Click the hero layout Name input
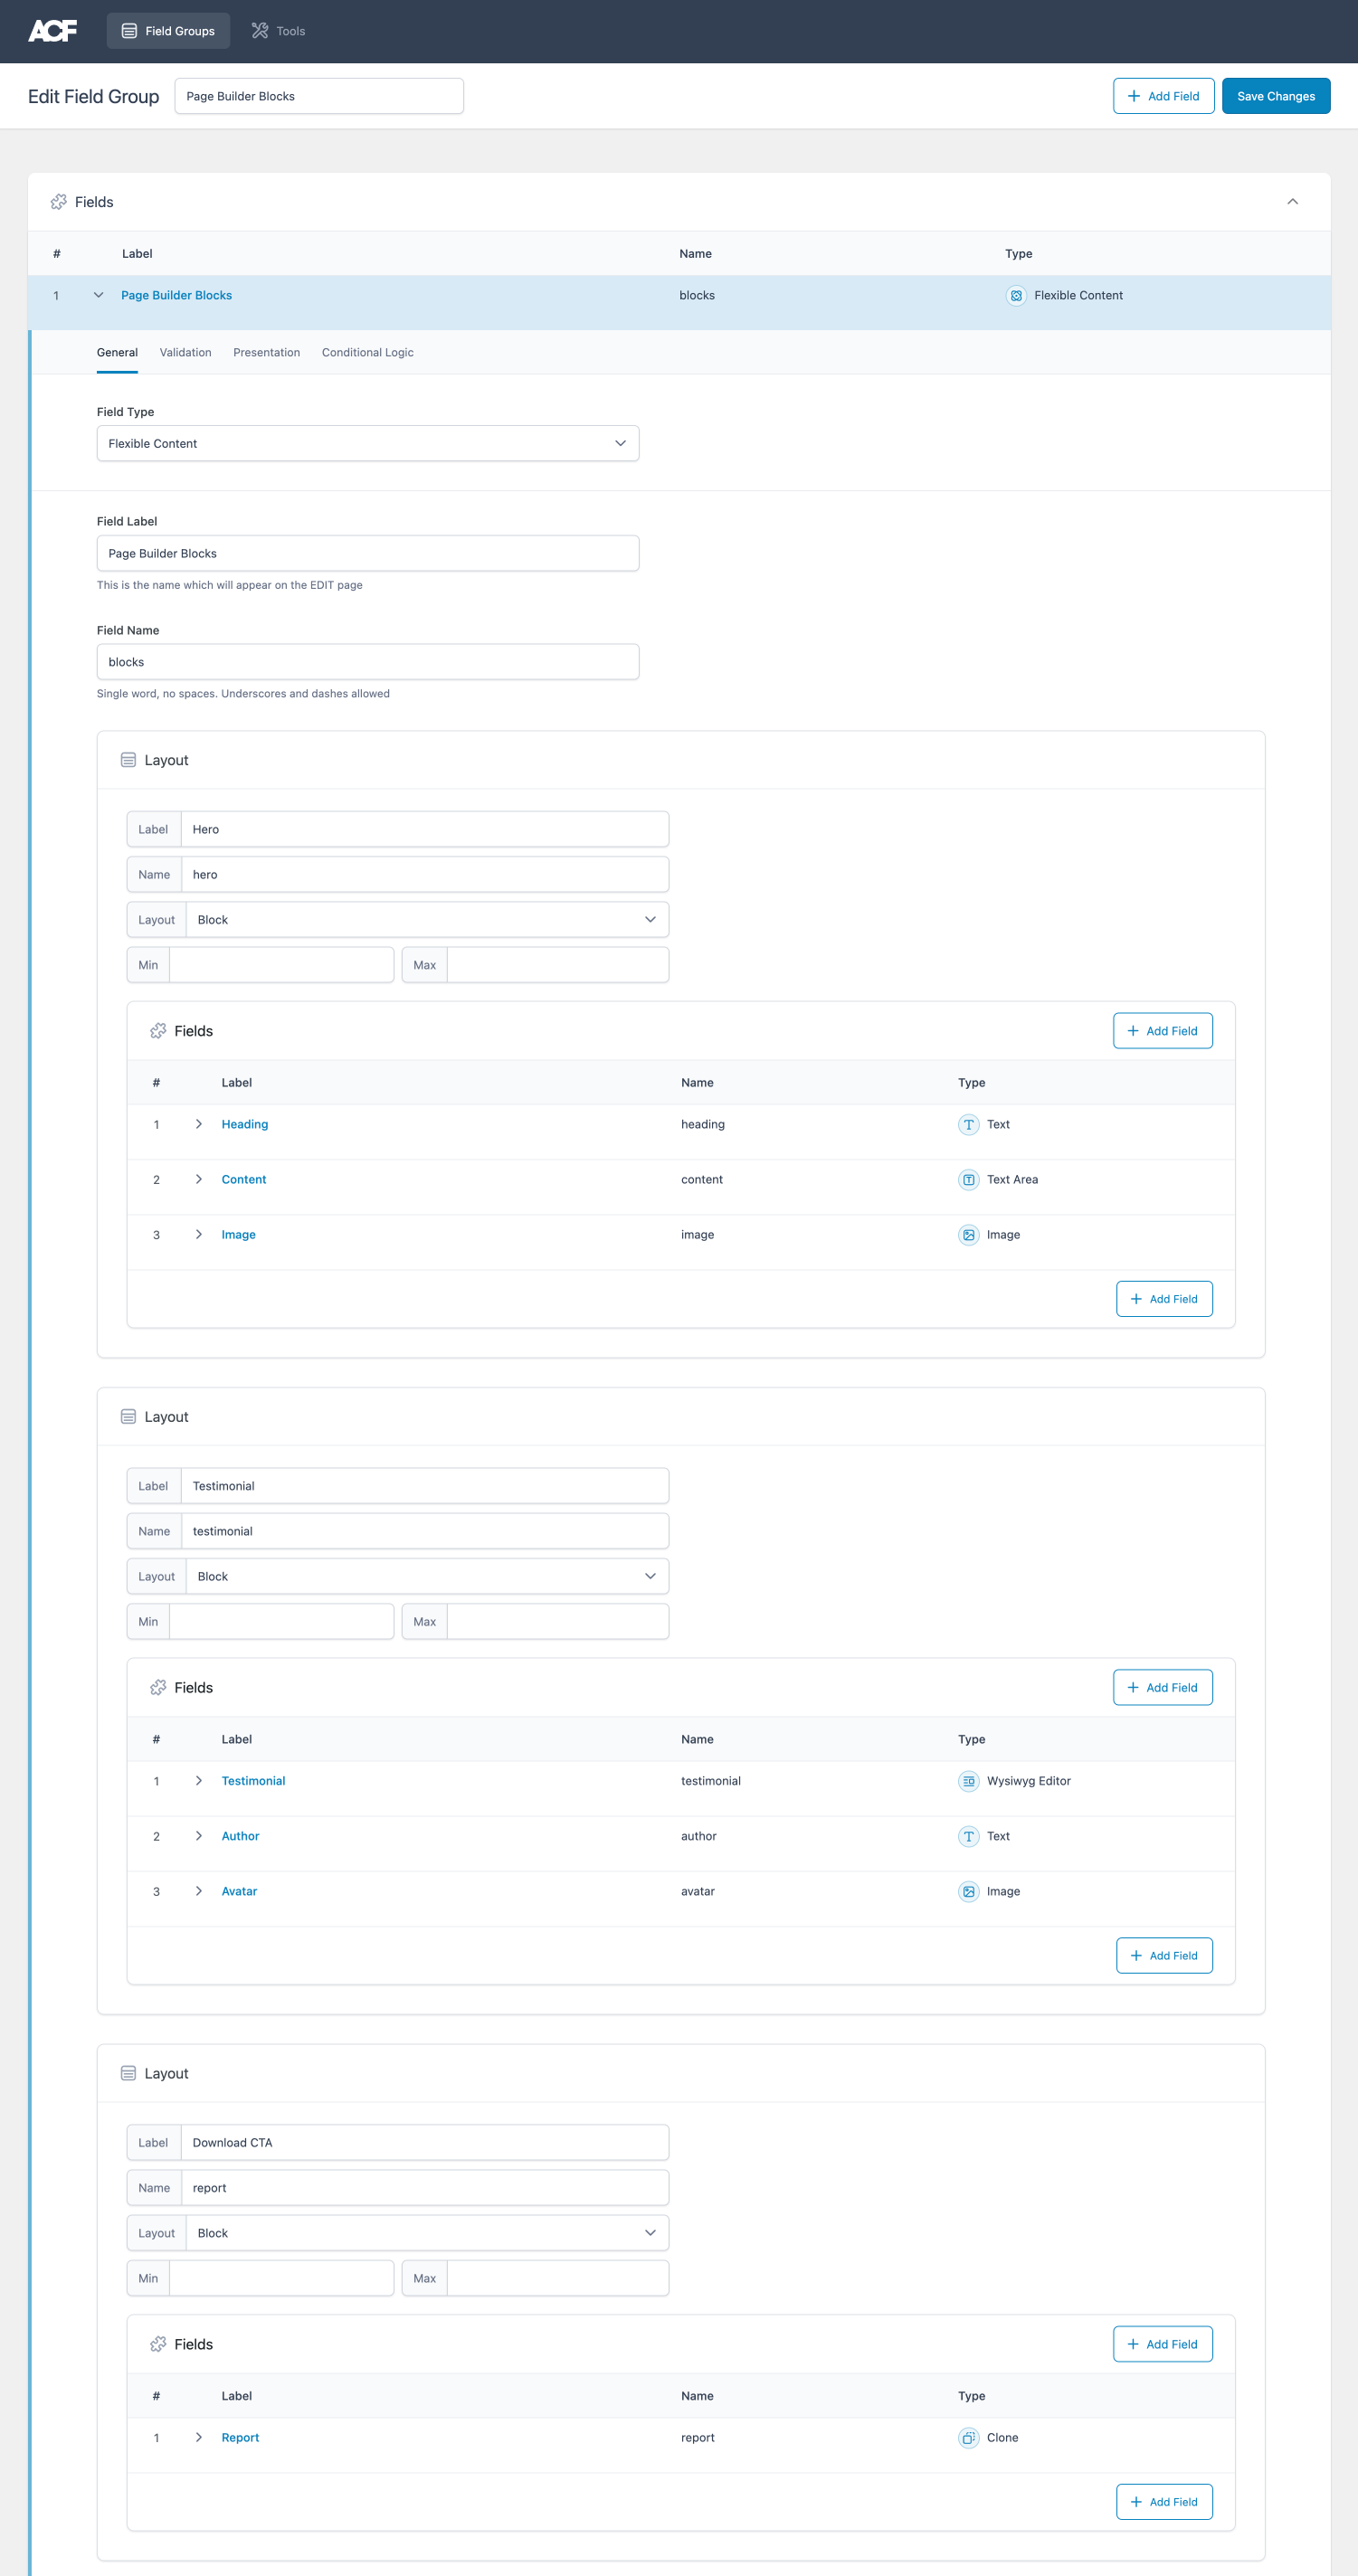 click(x=424, y=875)
